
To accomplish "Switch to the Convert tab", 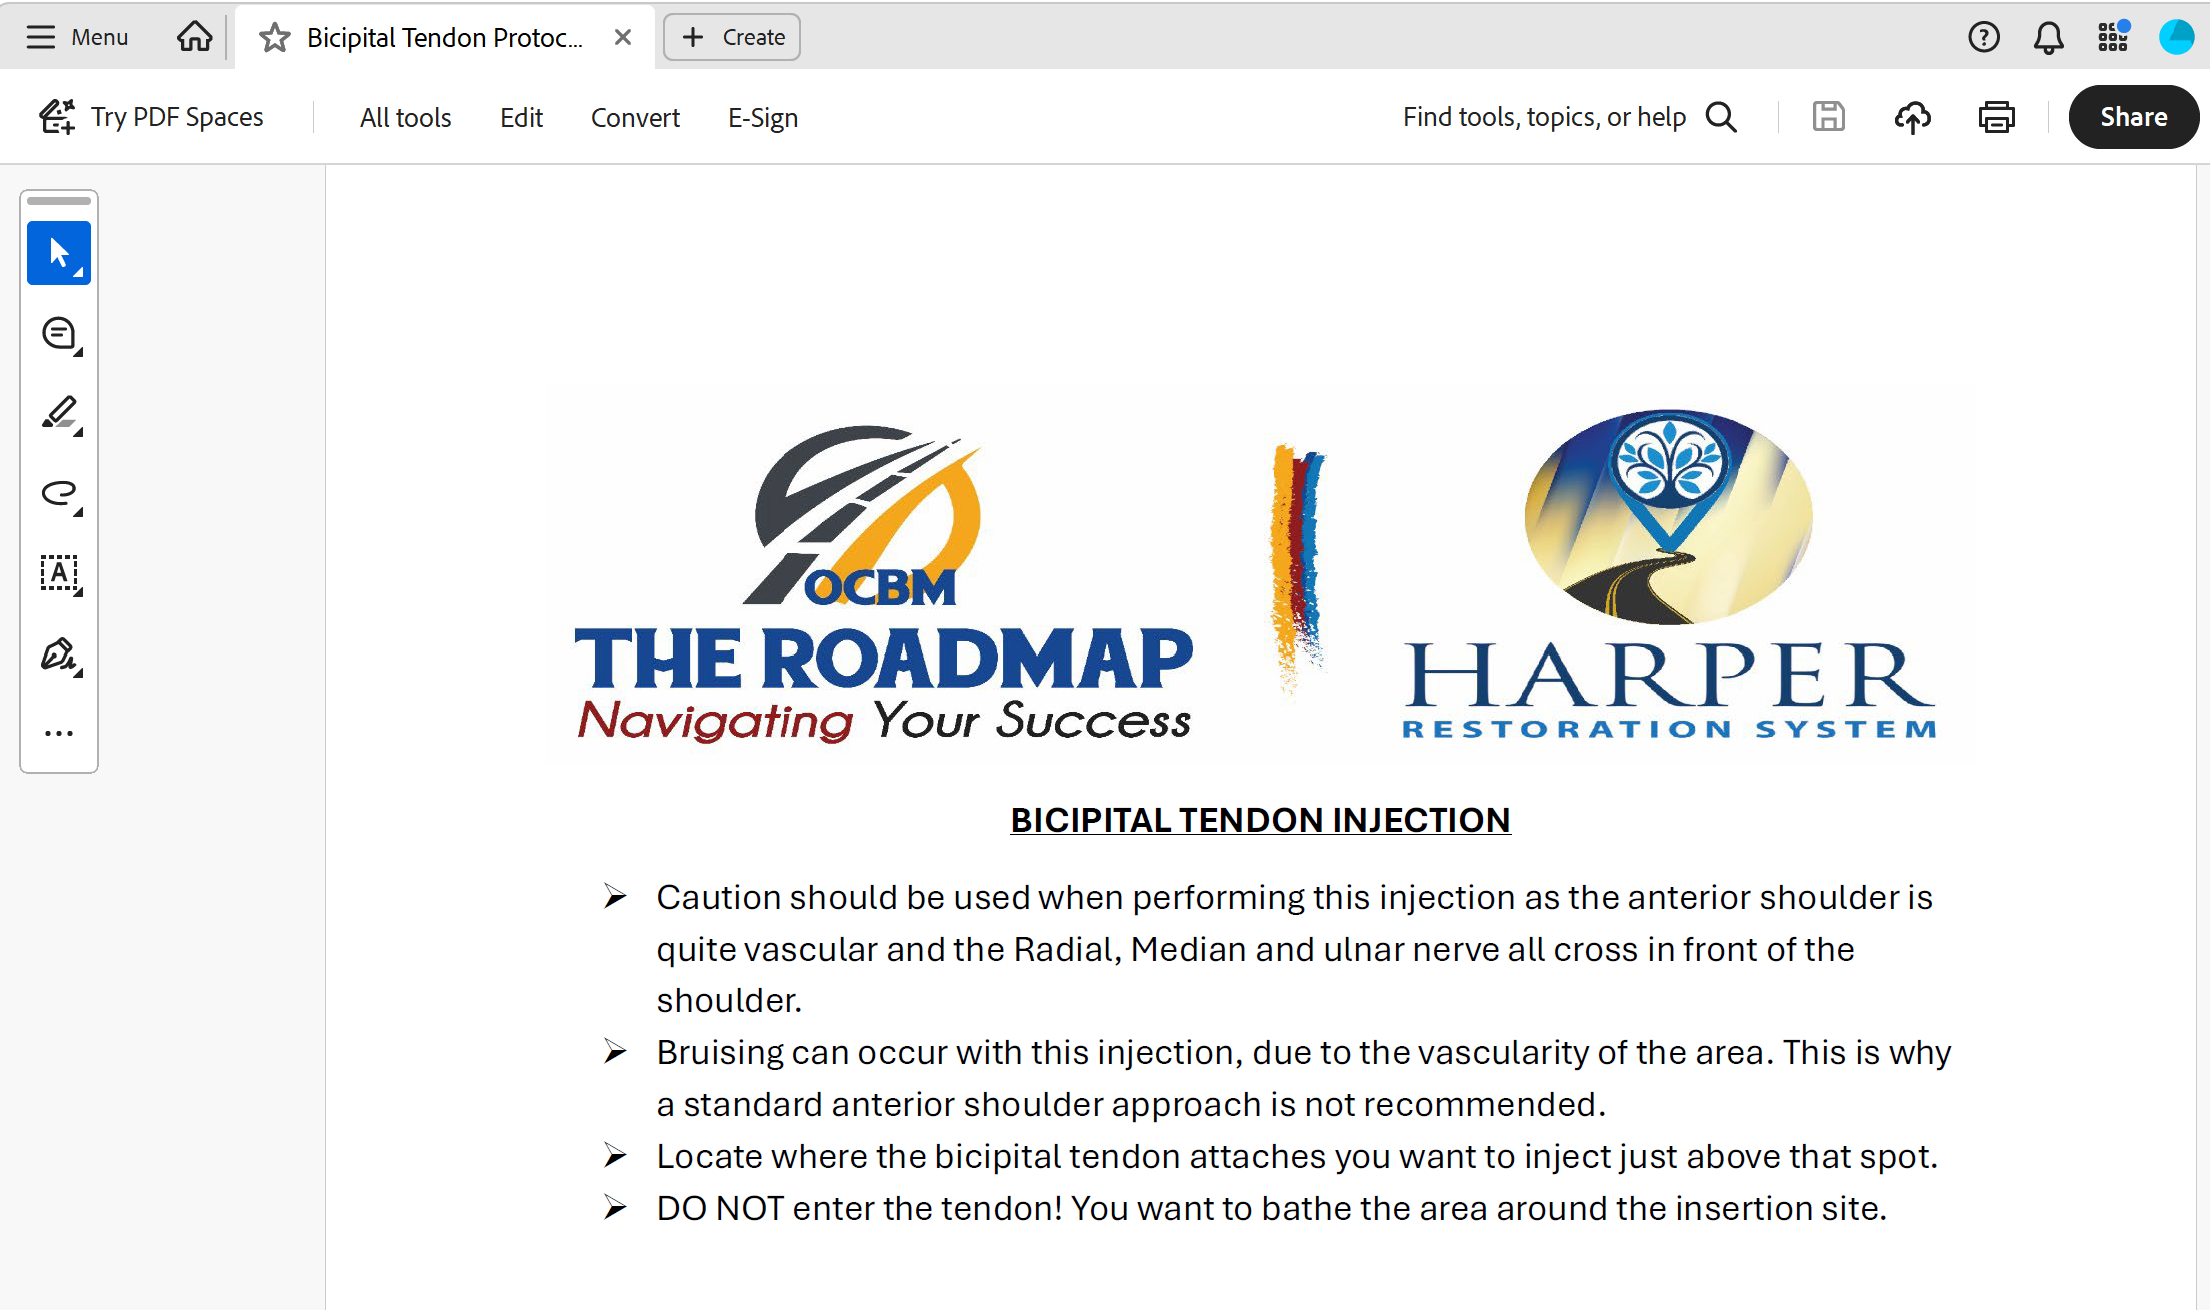I will 635,117.
